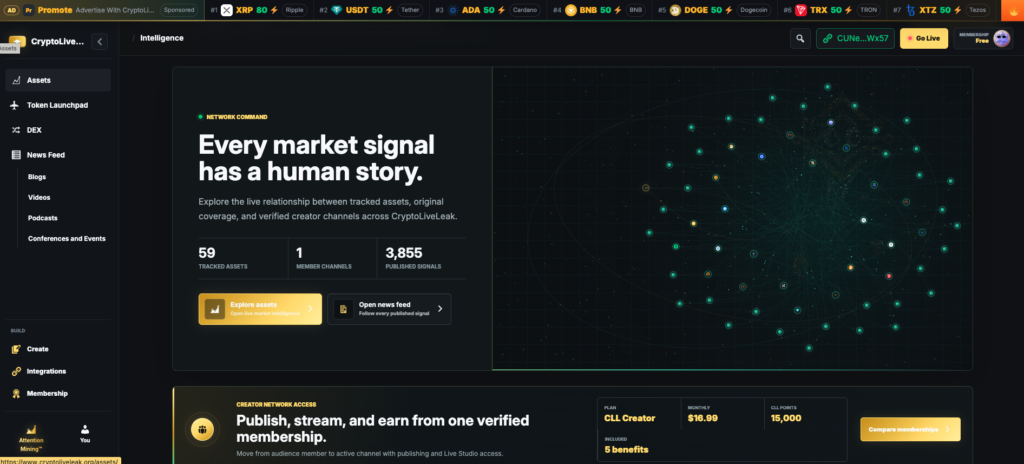Select Videos under News Feed
The width and height of the screenshot is (1024, 464).
pyautogui.click(x=39, y=197)
